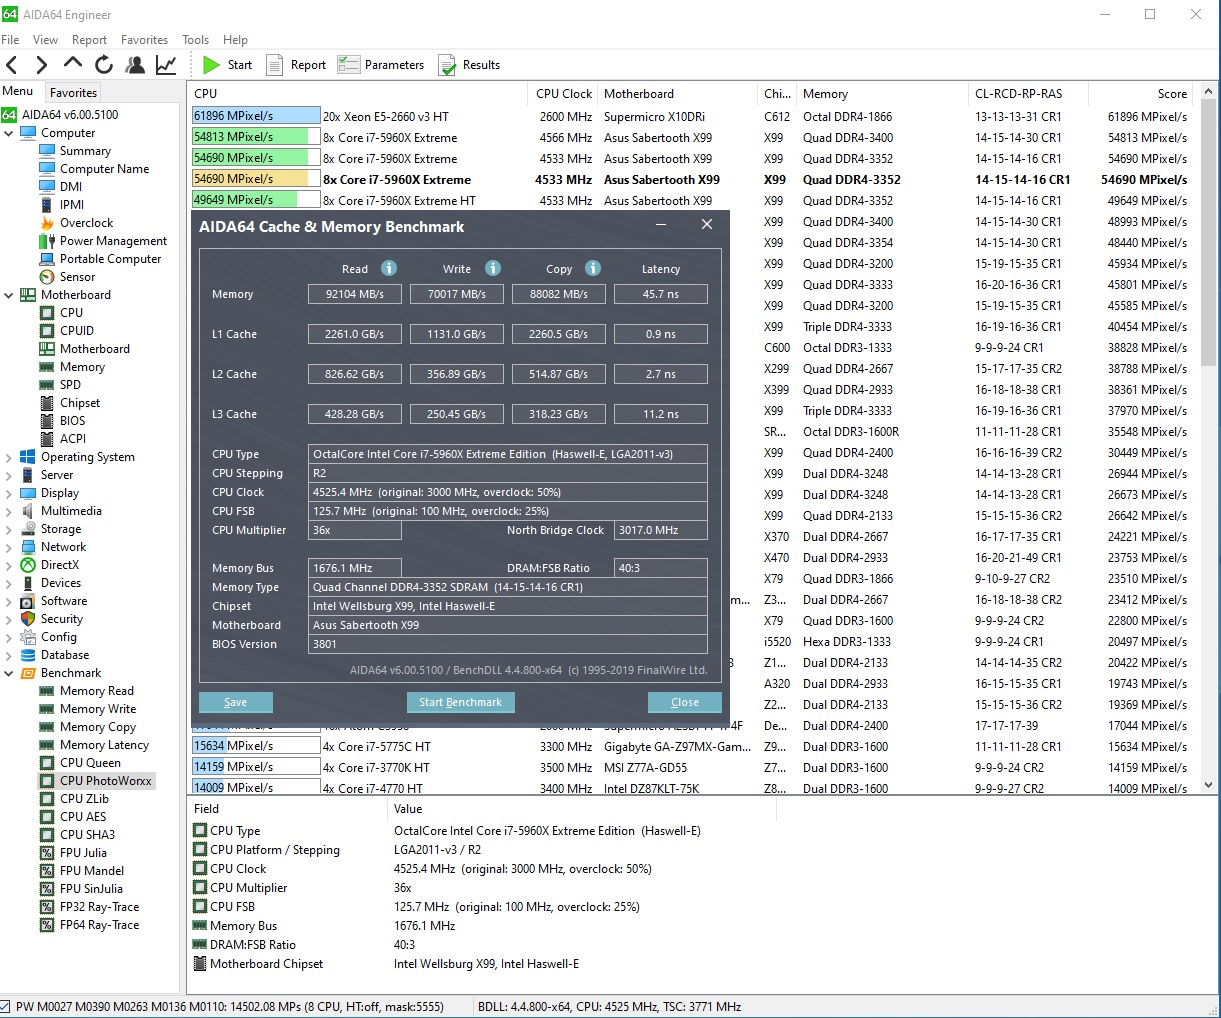Image resolution: width=1221 pixels, height=1018 pixels.
Task: Click the Memory Latency value 45.7 ns
Action: (661, 294)
